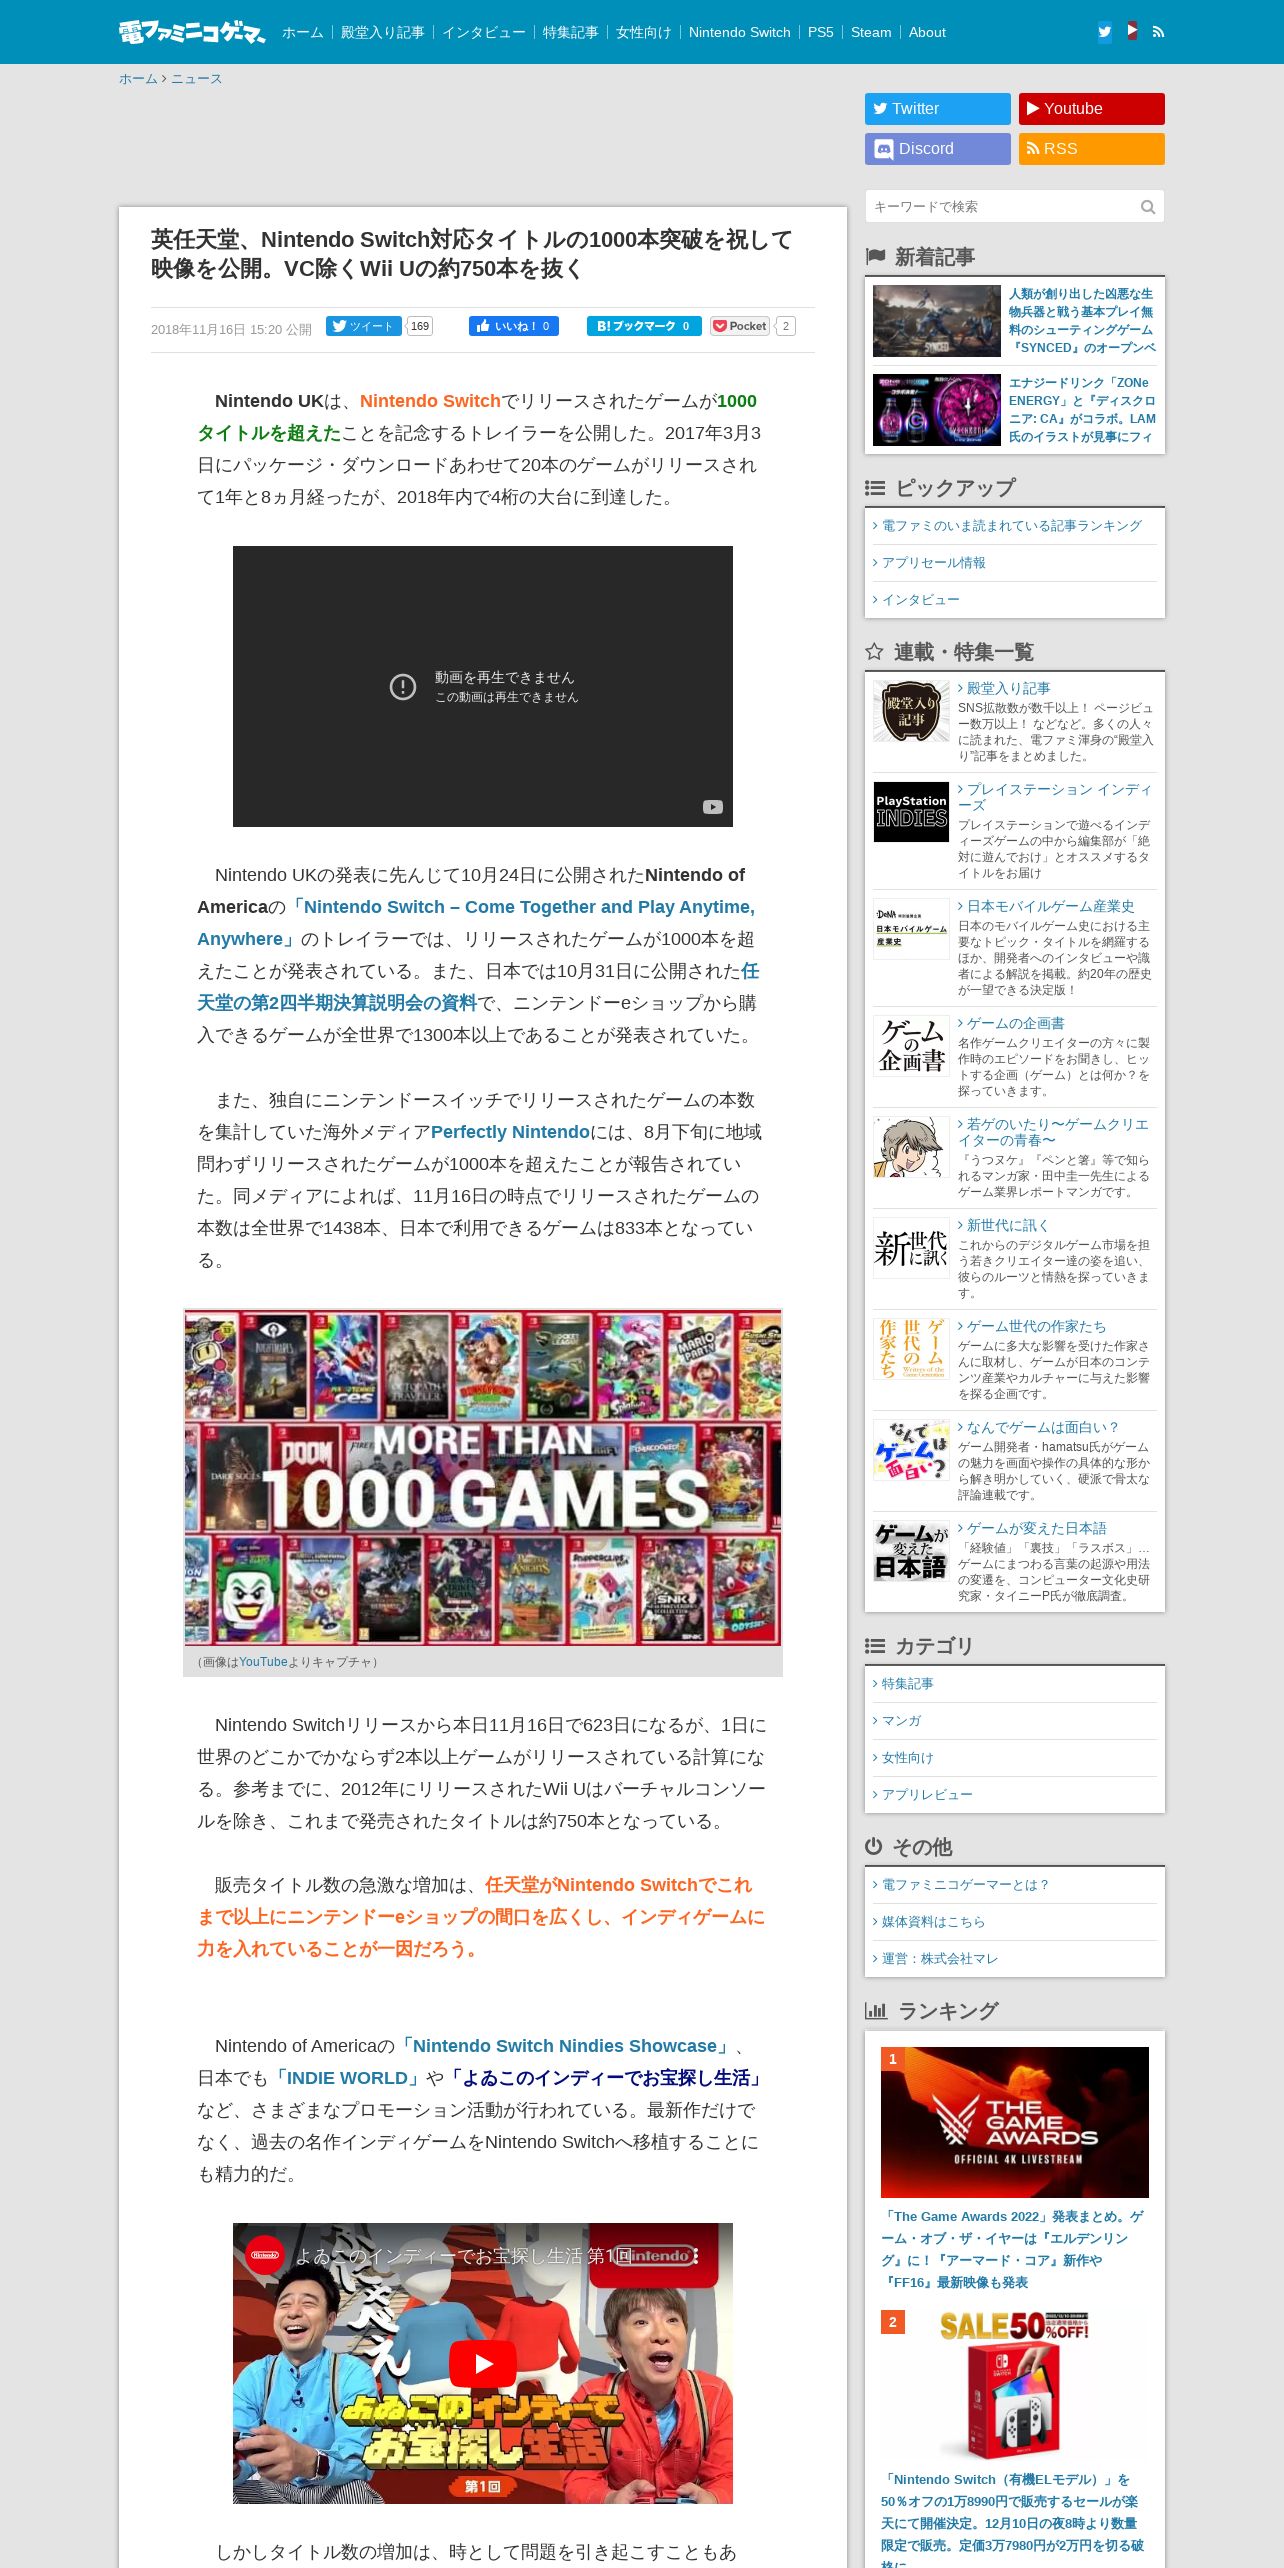
Task: Open 電ファミのいま読まれている記事ランキング pickup link
Action: tap(1011, 526)
